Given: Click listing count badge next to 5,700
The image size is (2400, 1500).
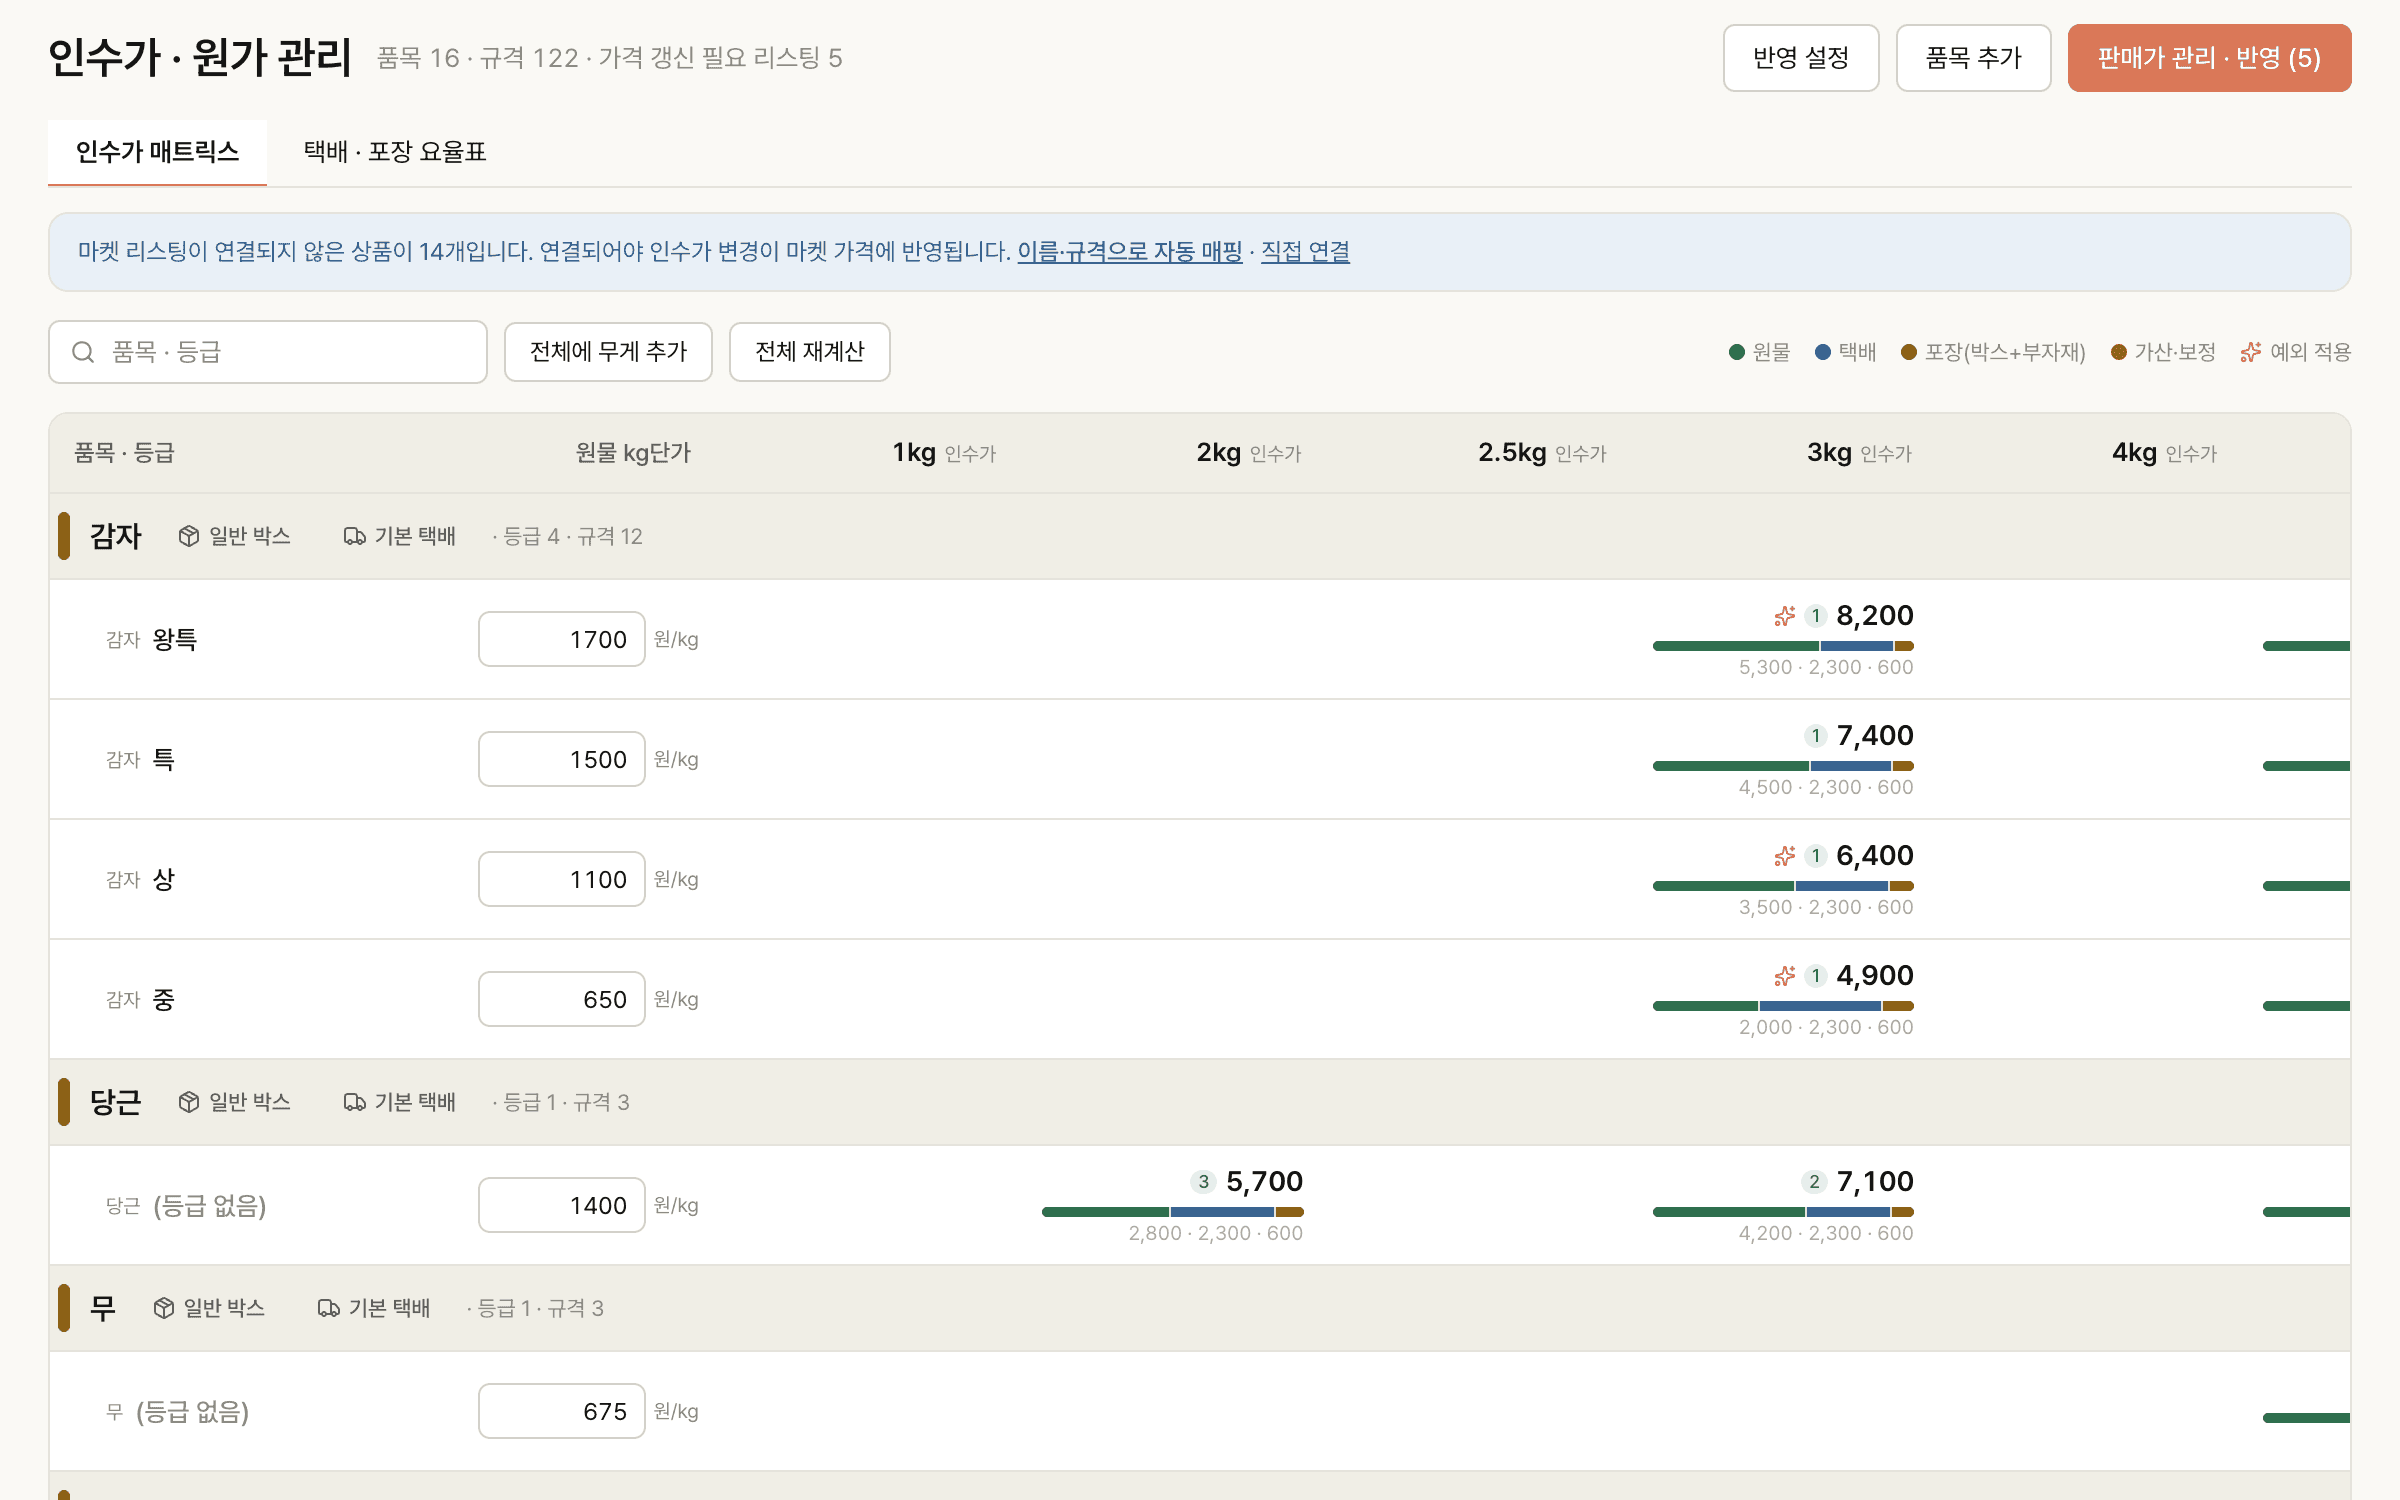Looking at the screenshot, I should click(1203, 1182).
